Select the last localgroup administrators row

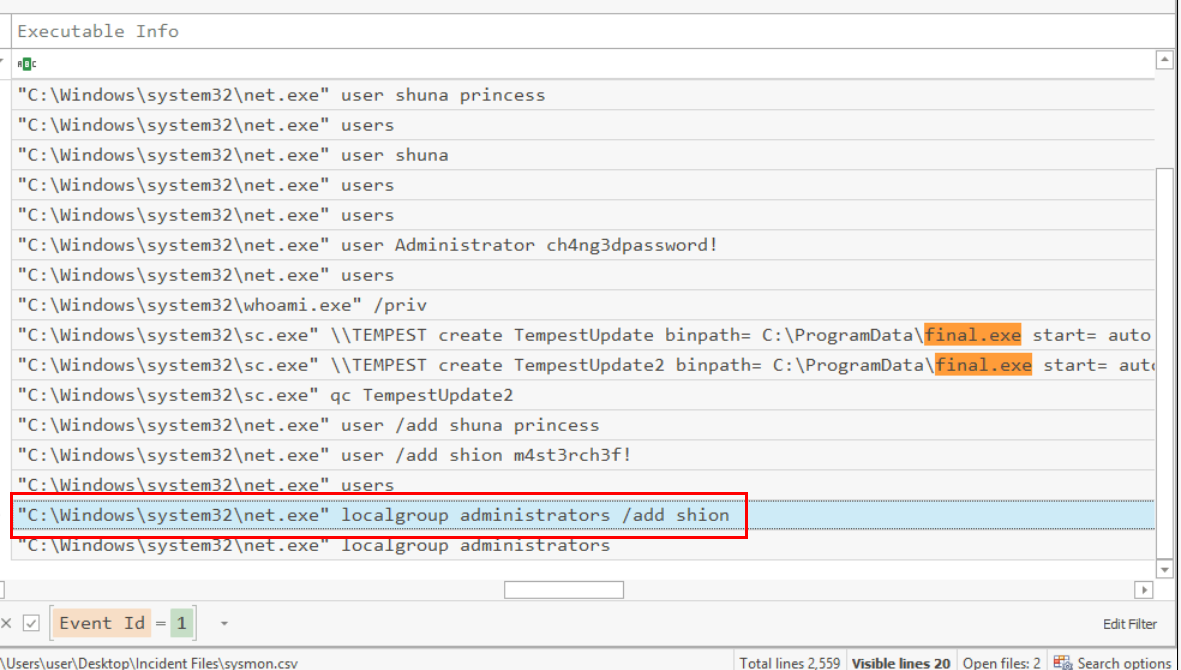point(583,545)
